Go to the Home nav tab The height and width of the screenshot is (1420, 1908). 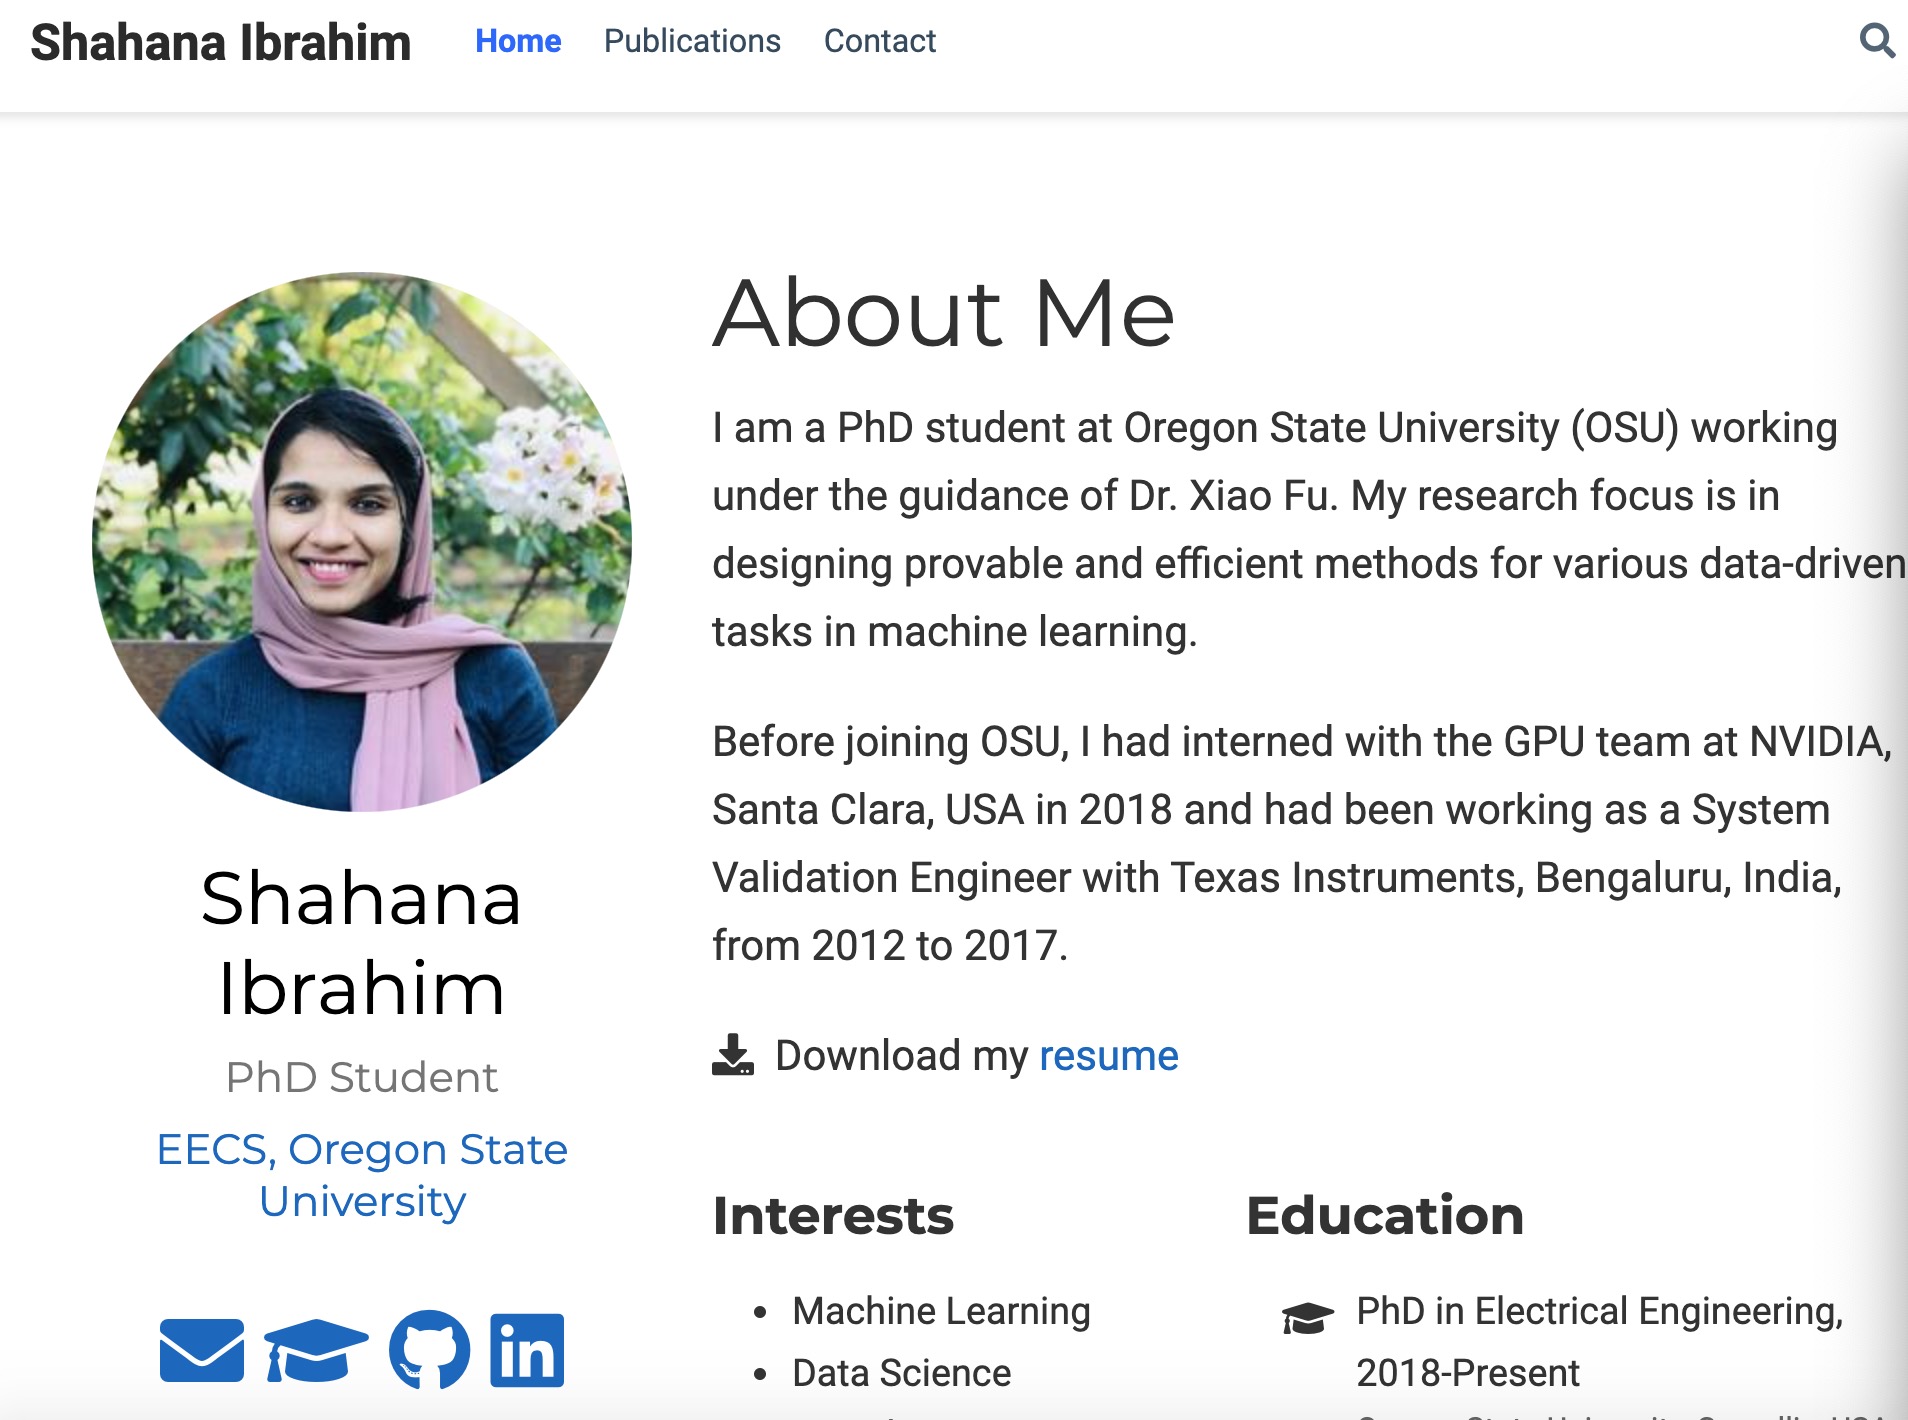[x=518, y=41]
